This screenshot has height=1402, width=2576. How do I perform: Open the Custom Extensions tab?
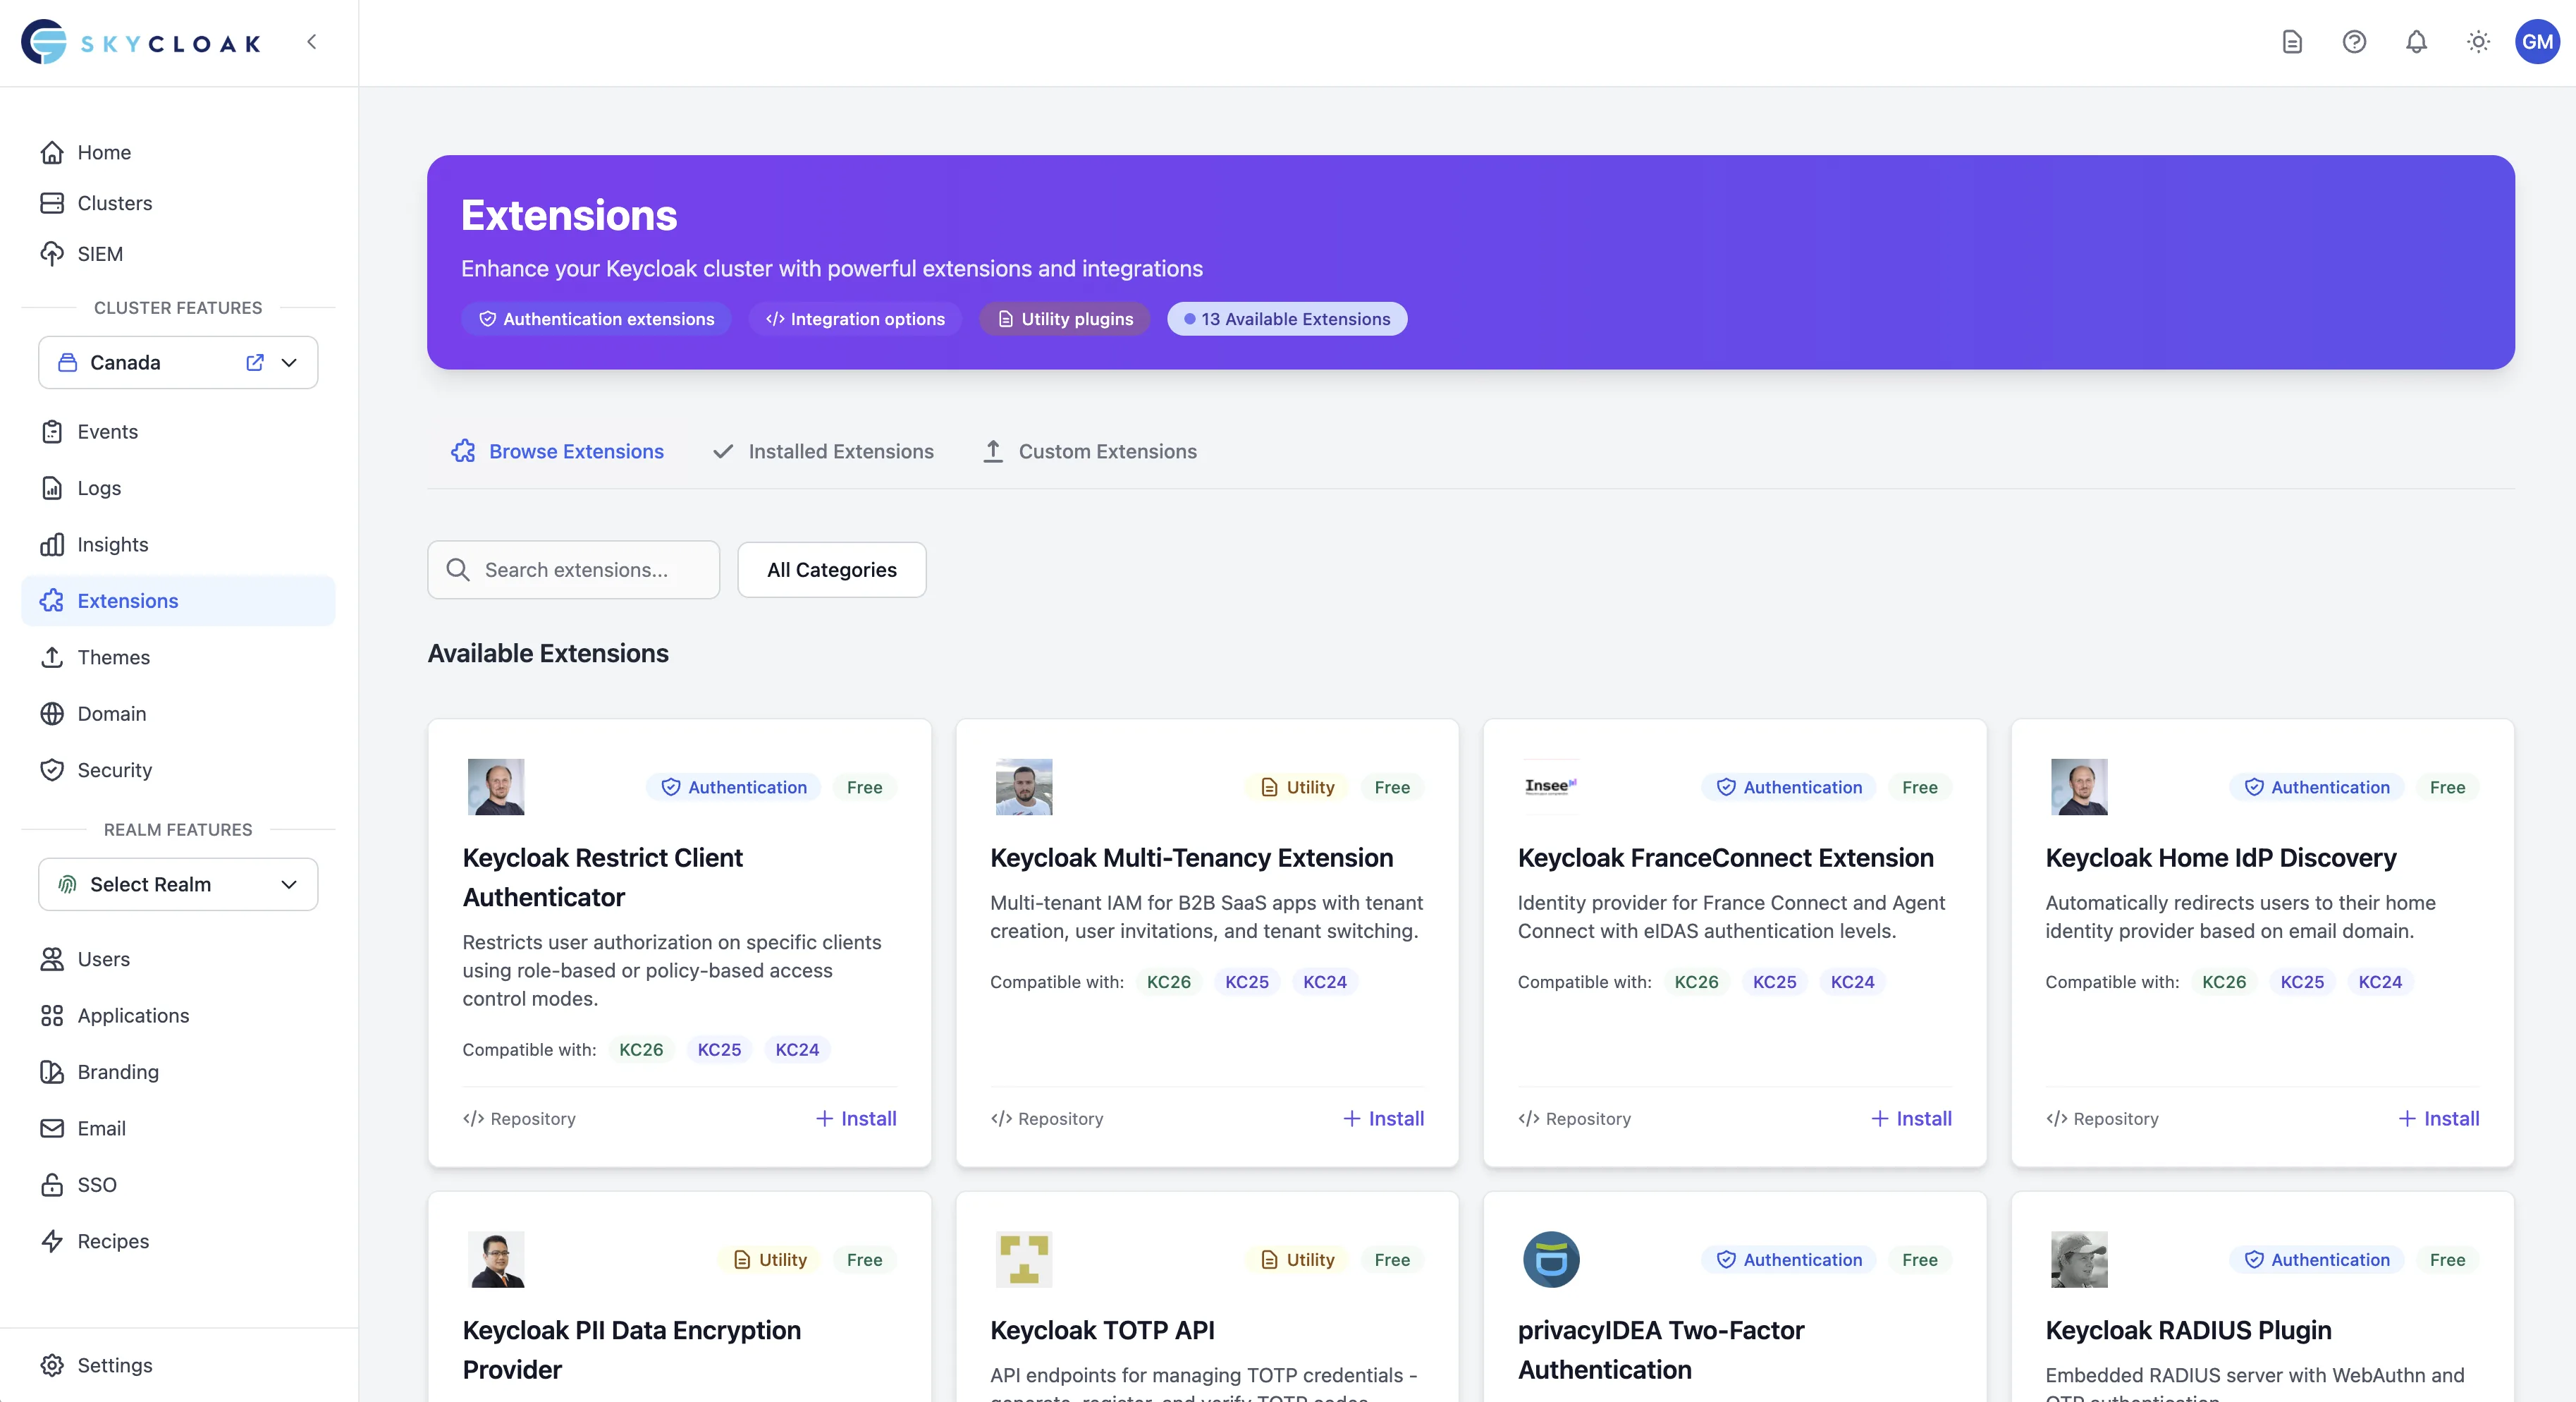coord(1089,451)
